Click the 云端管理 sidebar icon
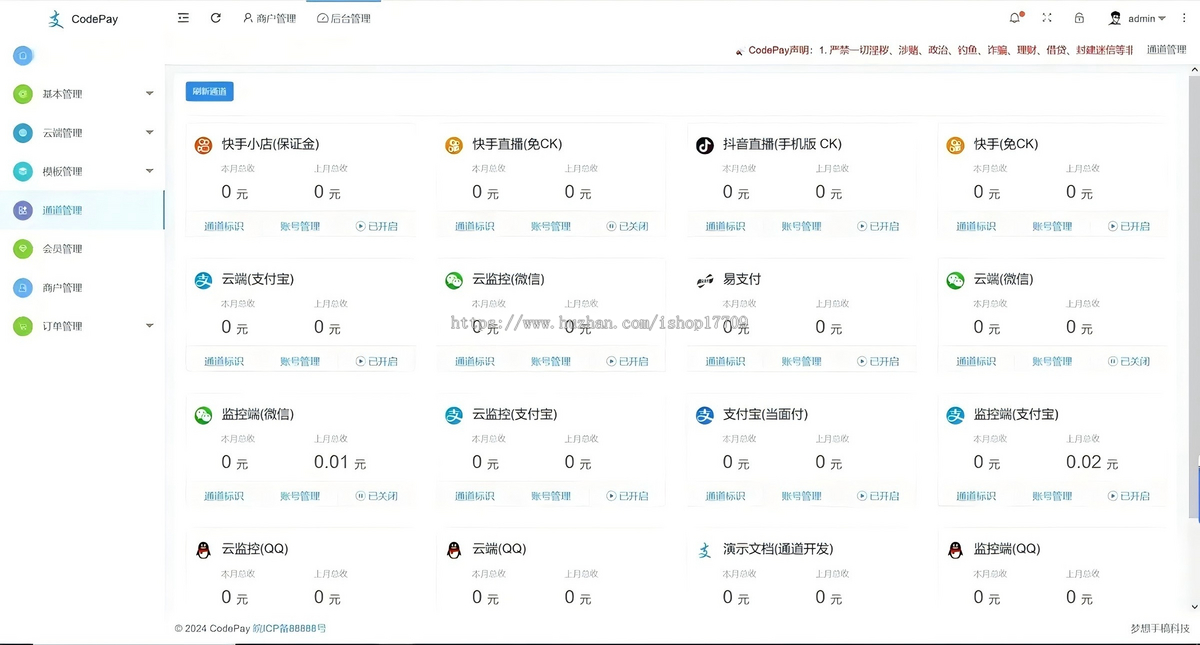 click(x=23, y=133)
